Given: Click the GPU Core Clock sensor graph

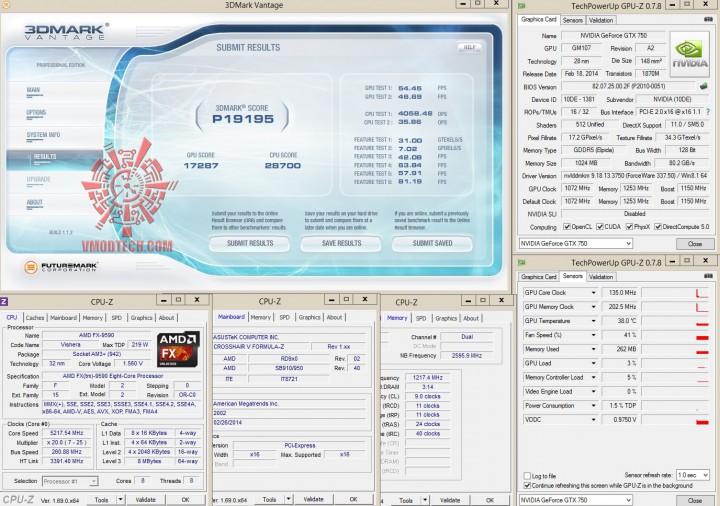Looking at the screenshot, I should tap(675, 292).
